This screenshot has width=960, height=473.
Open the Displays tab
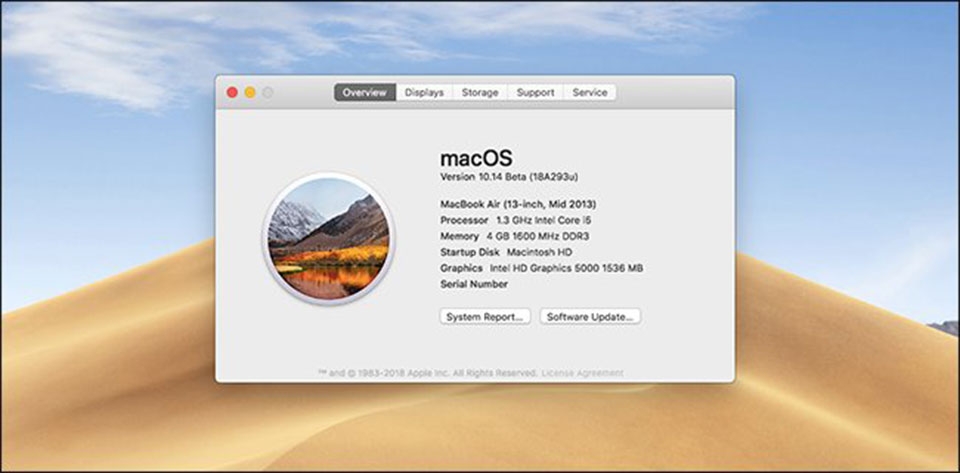[x=424, y=92]
